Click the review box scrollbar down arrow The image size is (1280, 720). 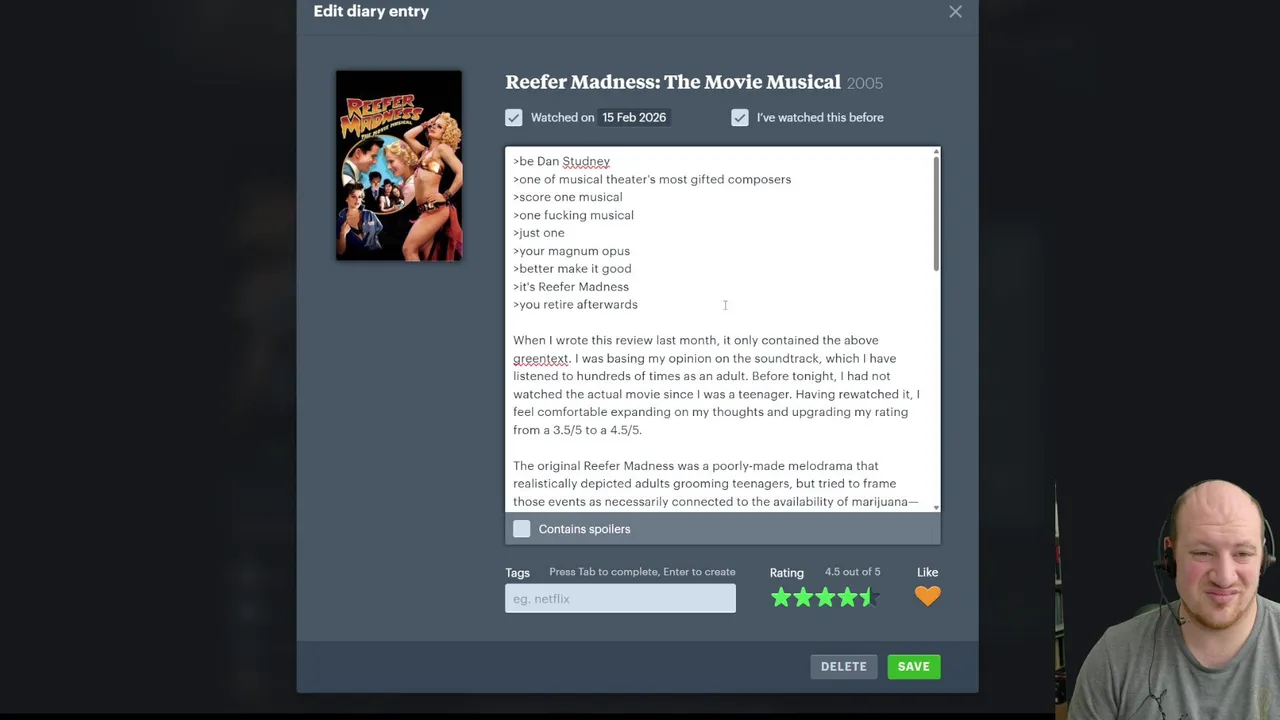coord(936,507)
